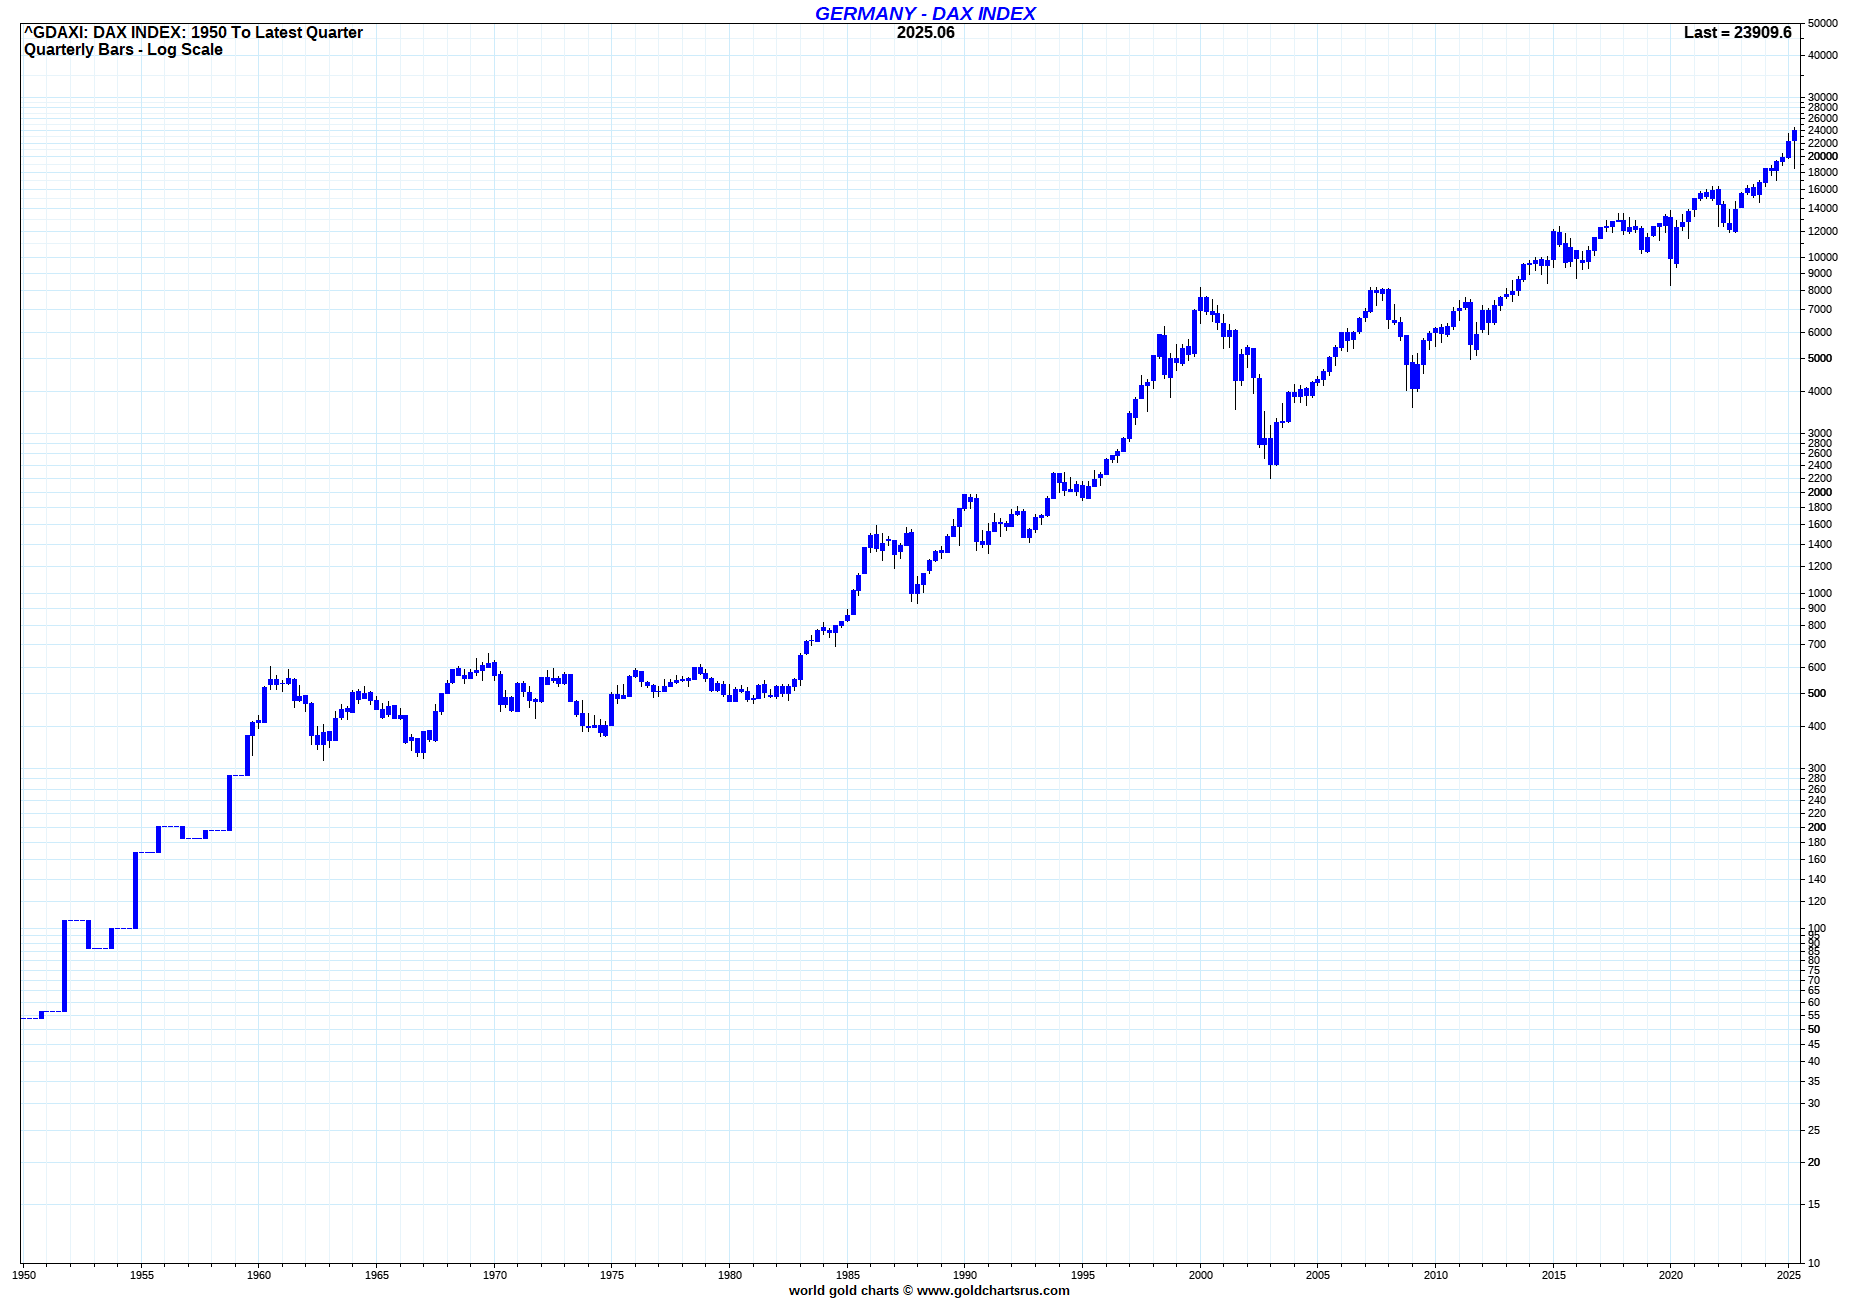Click the 2020 label on the x-axis
The width and height of the screenshot is (1850, 1300).
click(x=1671, y=1275)
